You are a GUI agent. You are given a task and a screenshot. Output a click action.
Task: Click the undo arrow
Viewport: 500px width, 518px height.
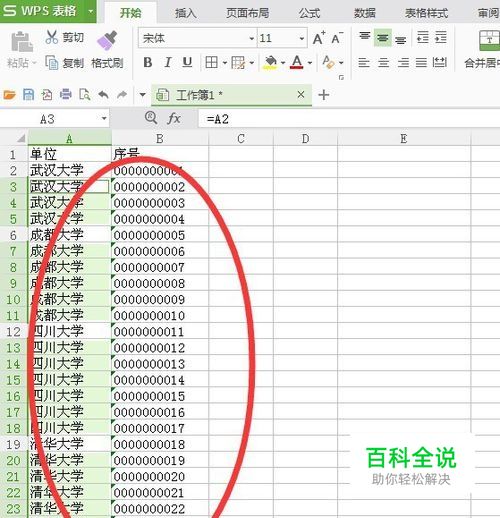pyautogui.click(x=104, y=95)
